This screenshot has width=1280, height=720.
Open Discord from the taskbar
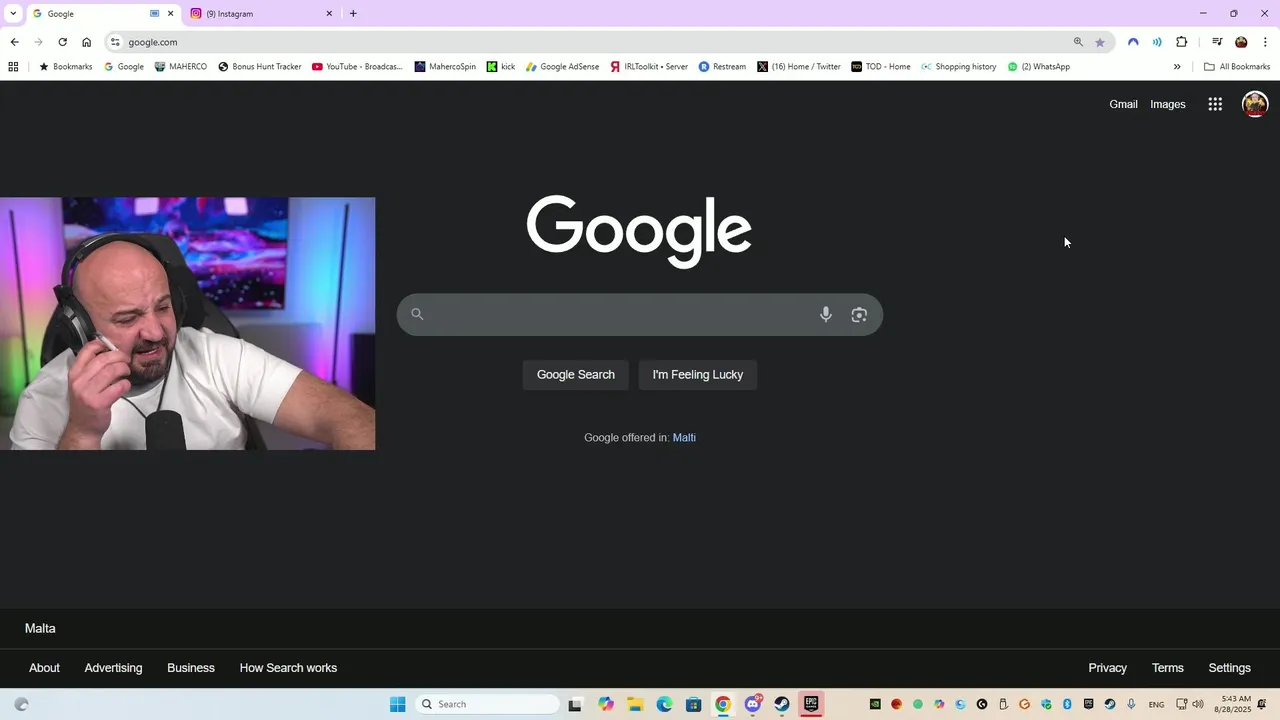coord(753,704)
